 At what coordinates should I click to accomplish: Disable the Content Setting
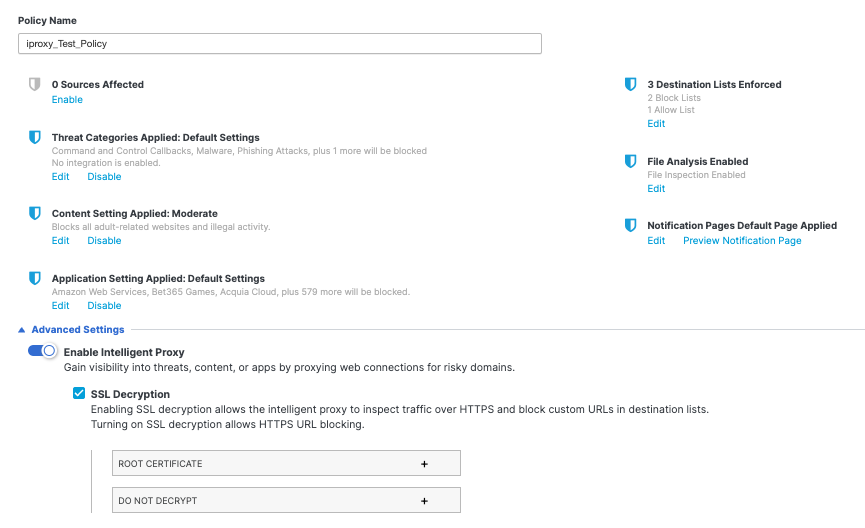point(104,241)
